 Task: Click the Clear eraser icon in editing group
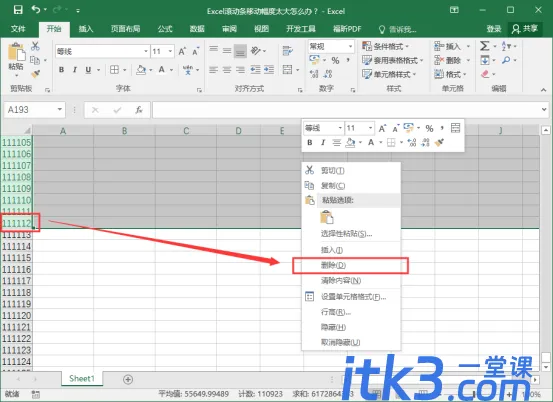coord(485,74)
